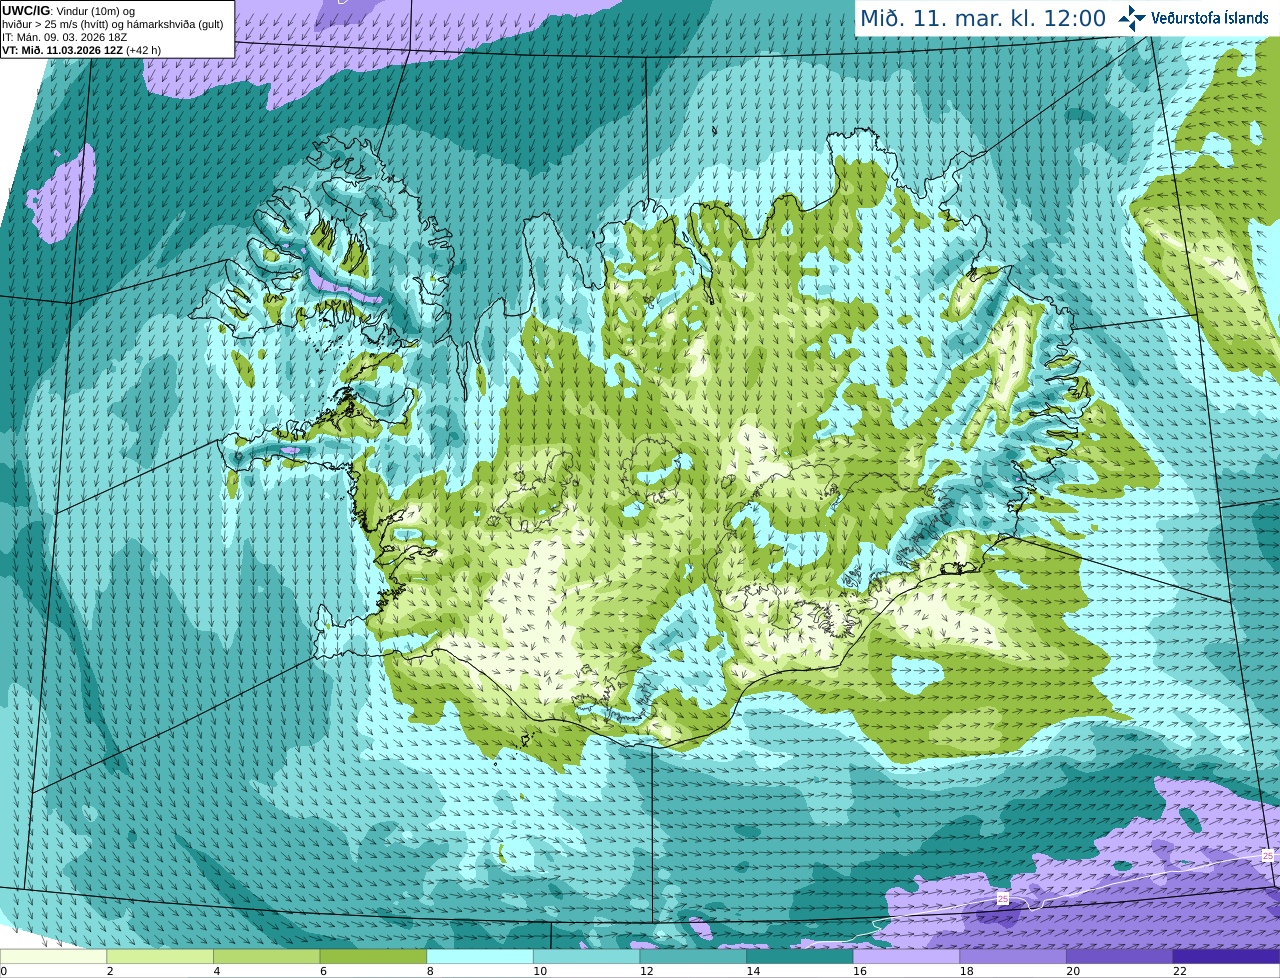Viewport: 1280px width, 978px height.
Task: Pick the legend swatch between 18 and 20
Action: pos(1013,956)
